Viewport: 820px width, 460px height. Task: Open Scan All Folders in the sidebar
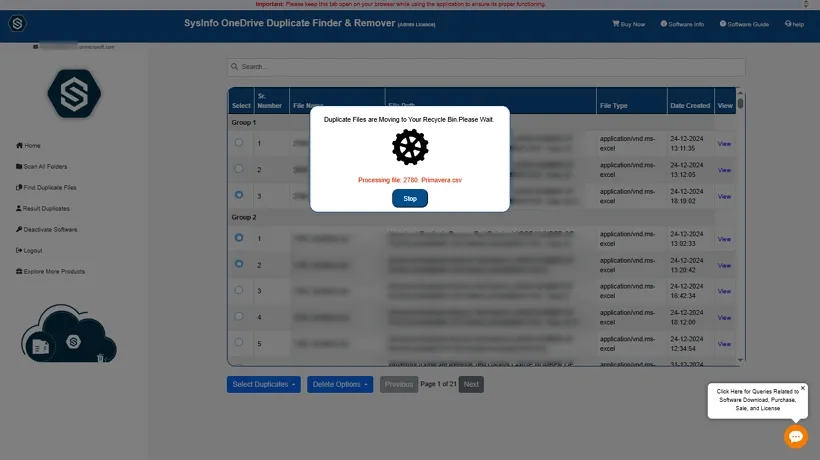tap(42, 166)
